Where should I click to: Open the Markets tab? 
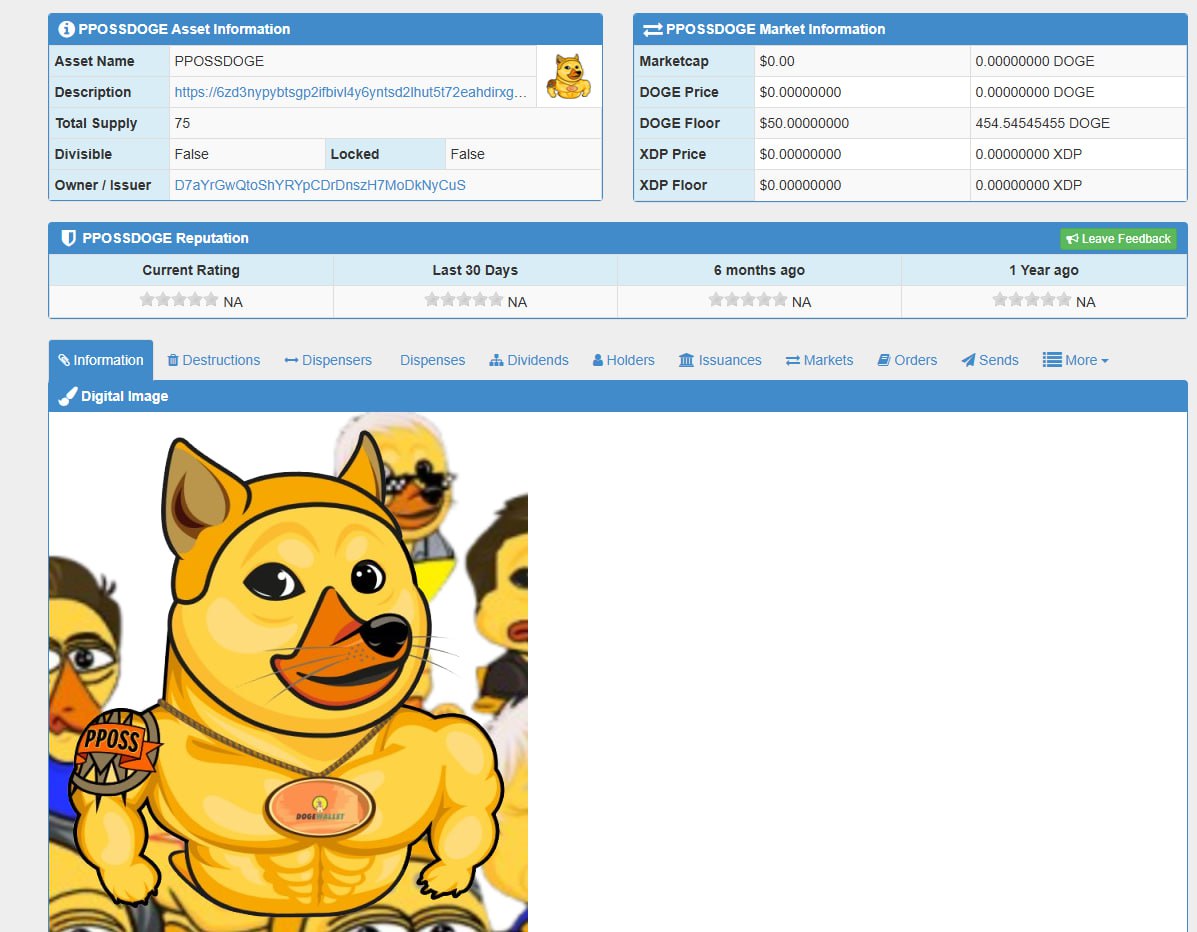[819, 360]
